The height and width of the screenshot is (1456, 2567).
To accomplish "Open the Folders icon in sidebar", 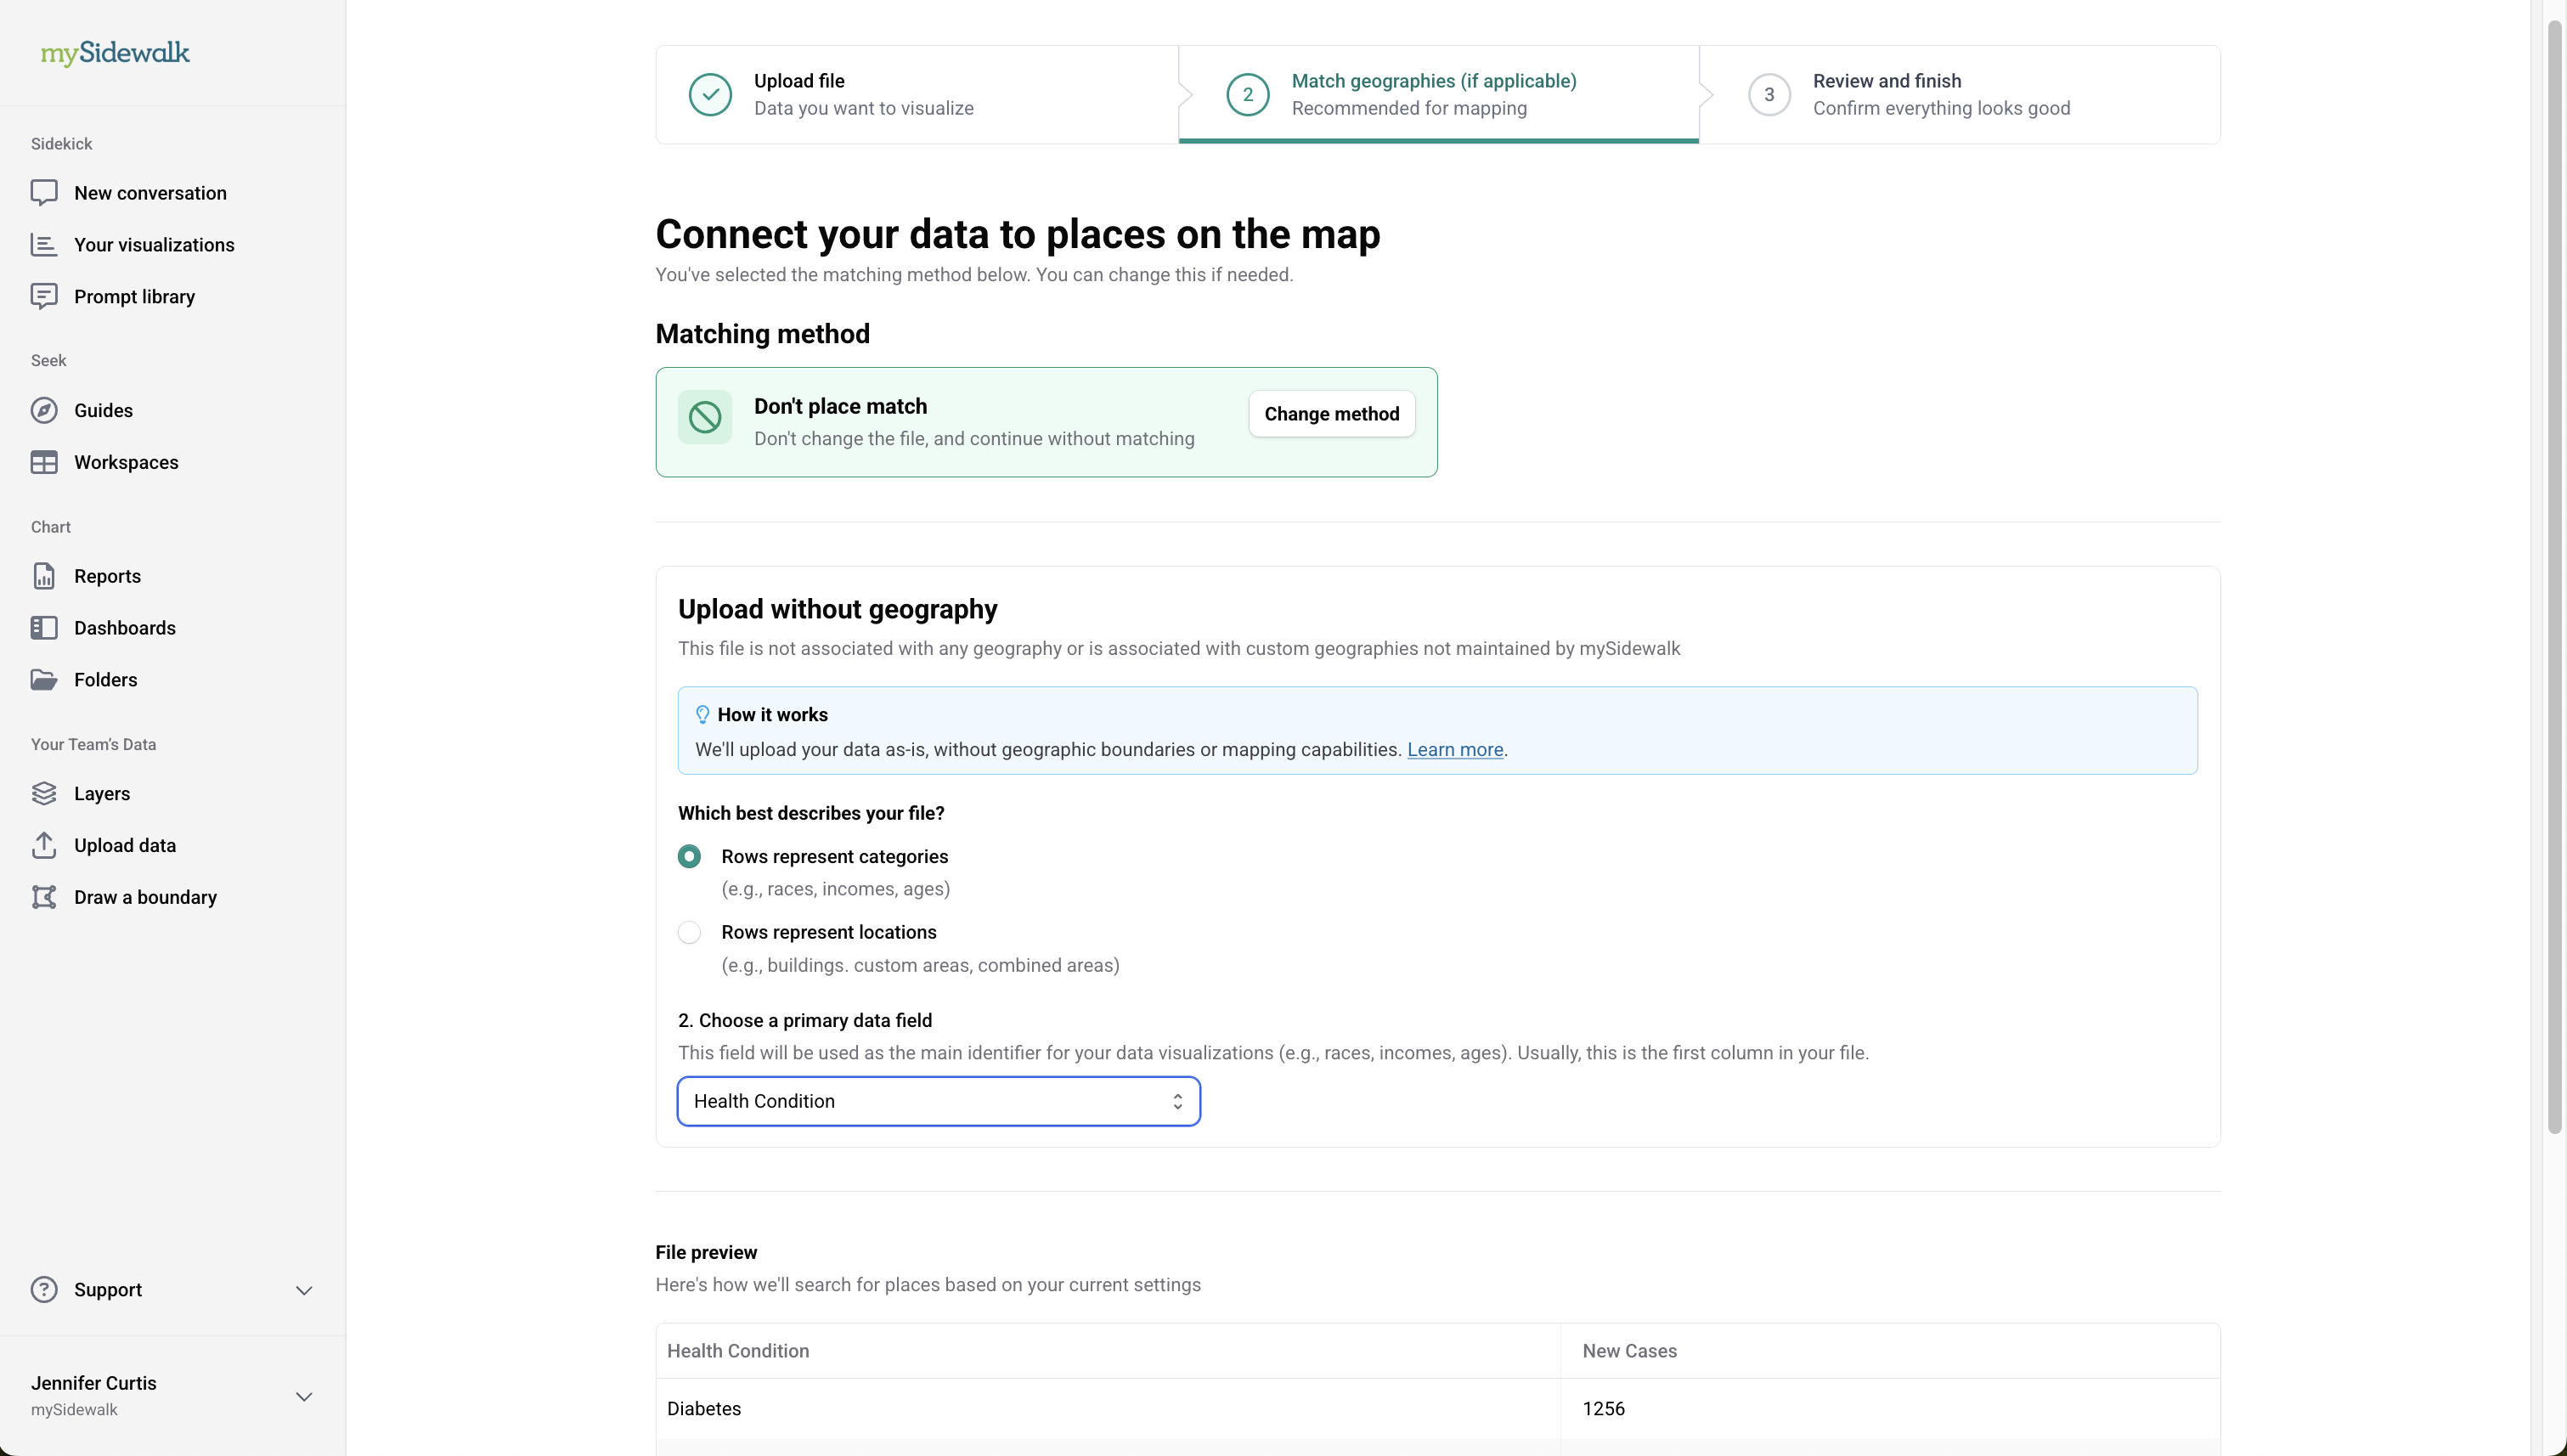I will [x=44, y=680].
